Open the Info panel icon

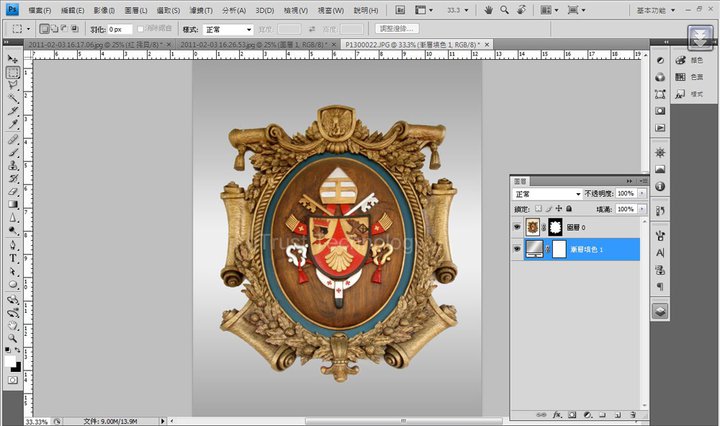(660, 186)
